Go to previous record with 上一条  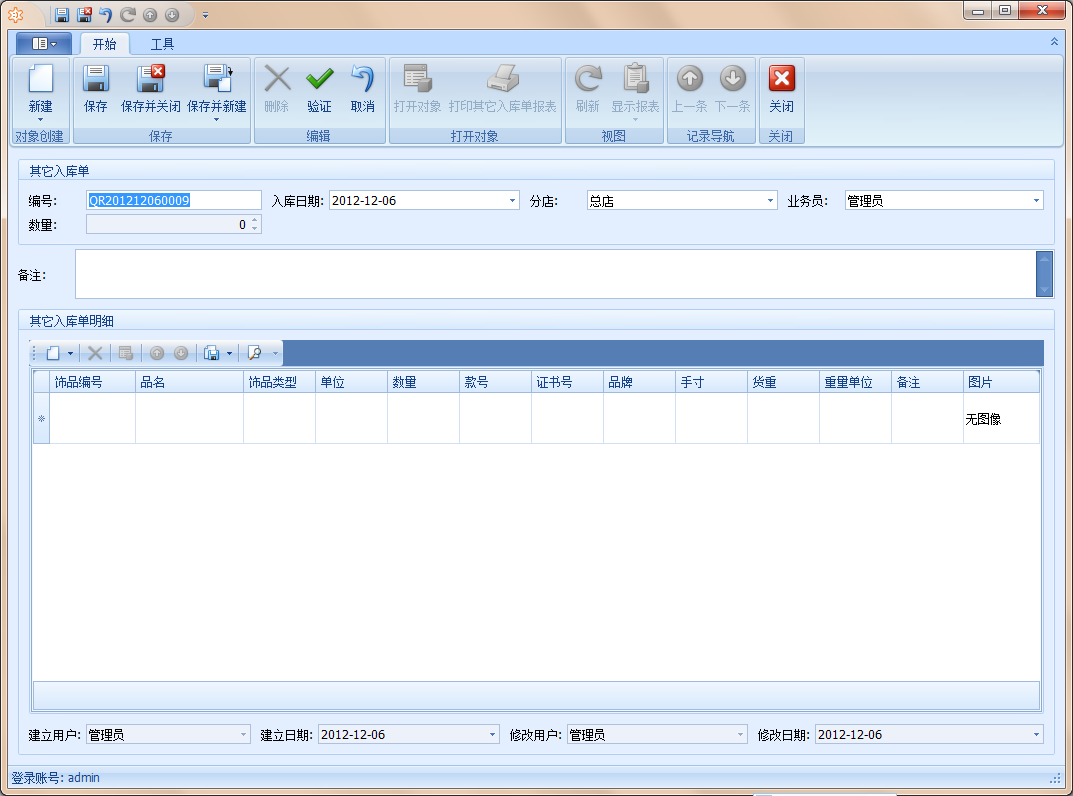pos(690,89)
